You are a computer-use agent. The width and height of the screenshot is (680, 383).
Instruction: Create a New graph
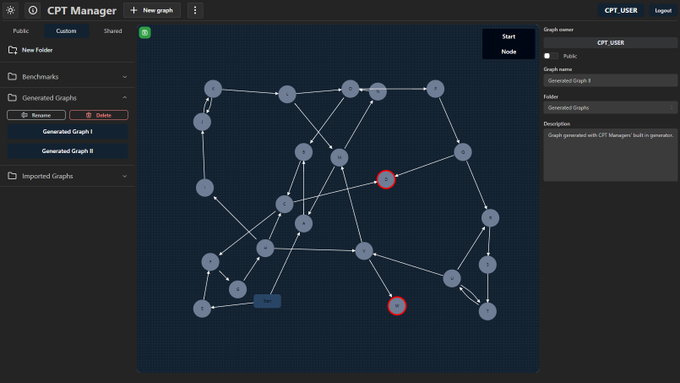click(152, 10)
